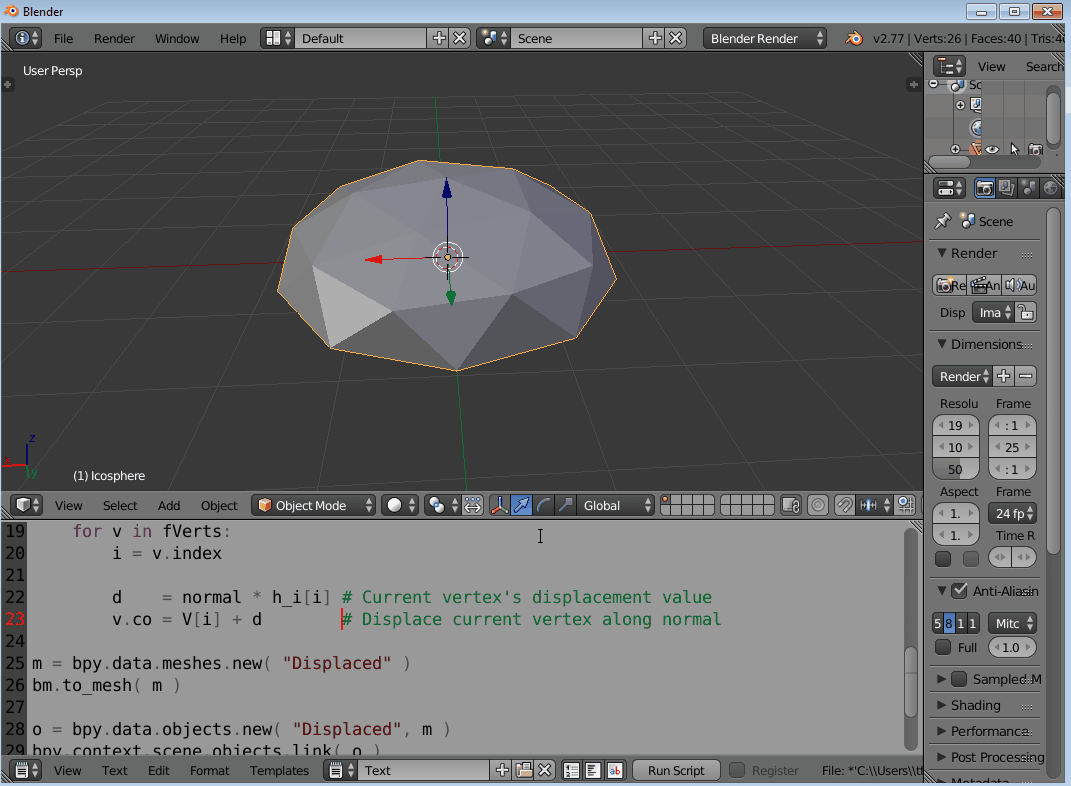Screen dimensions: 1071x786
Task: Disable the Anti-Aliasing checkbox
Action: pyautogui.click(x=959, y=590)
